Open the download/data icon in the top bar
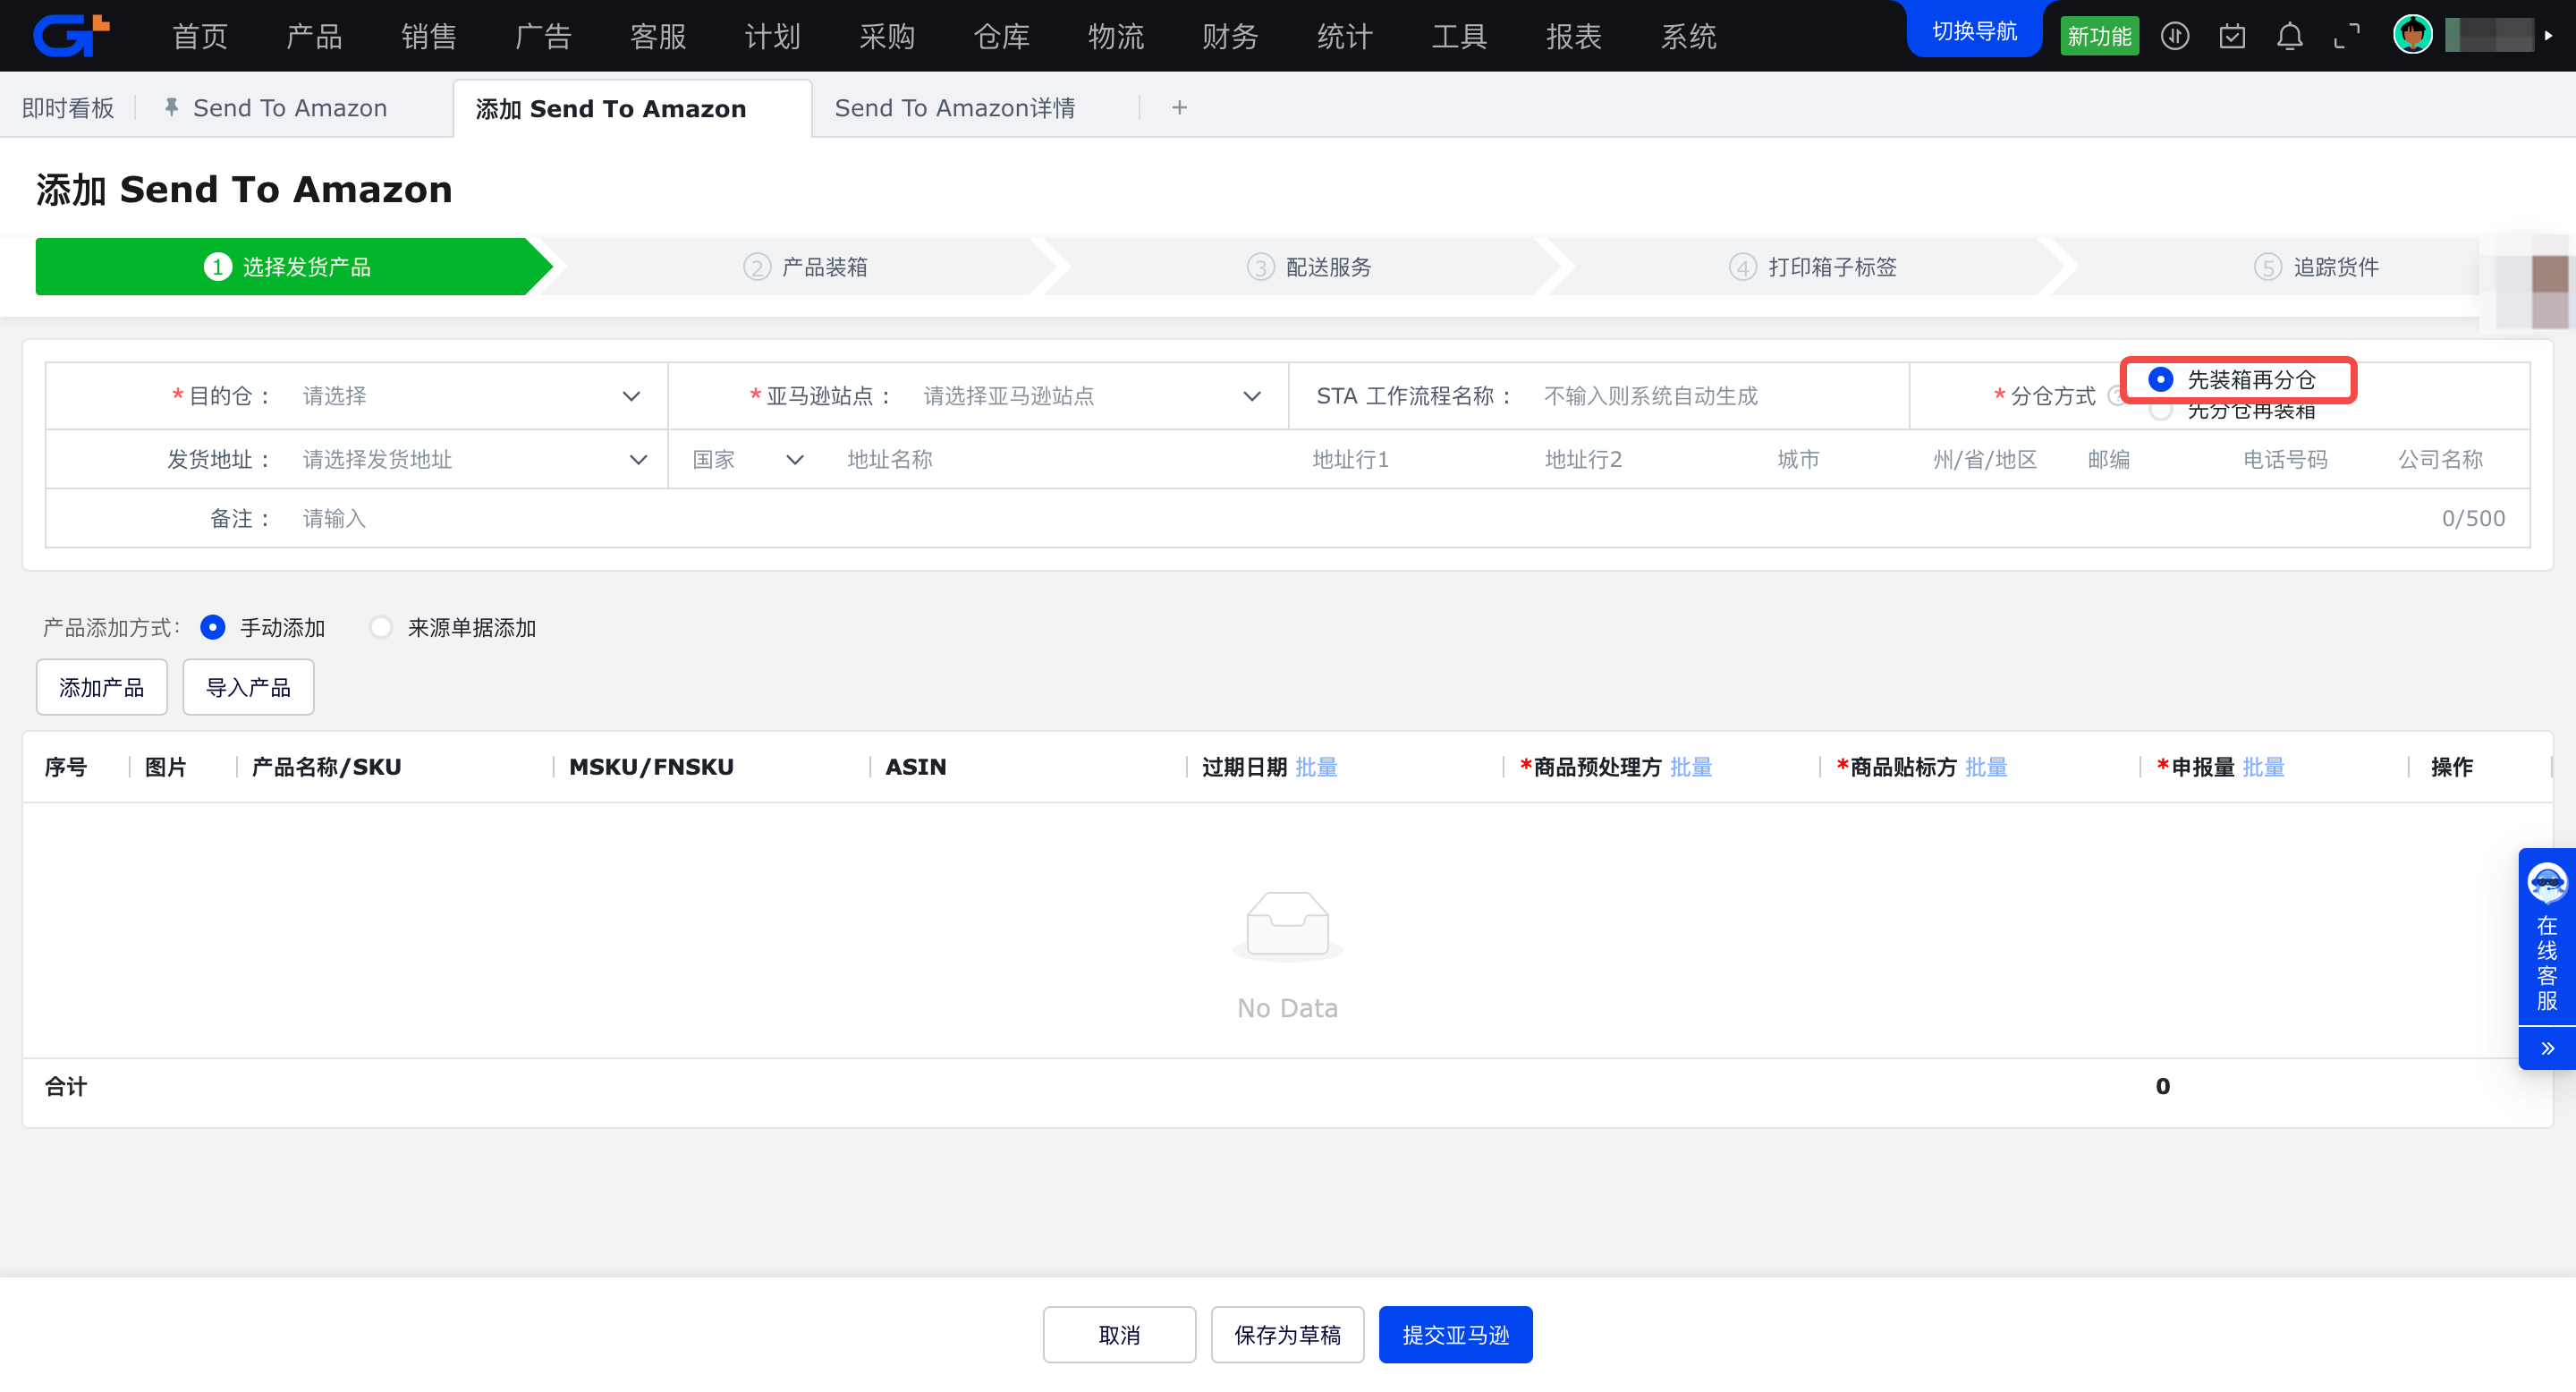Screen dimensions: 2576x1392 click(x=2175, y=37)
